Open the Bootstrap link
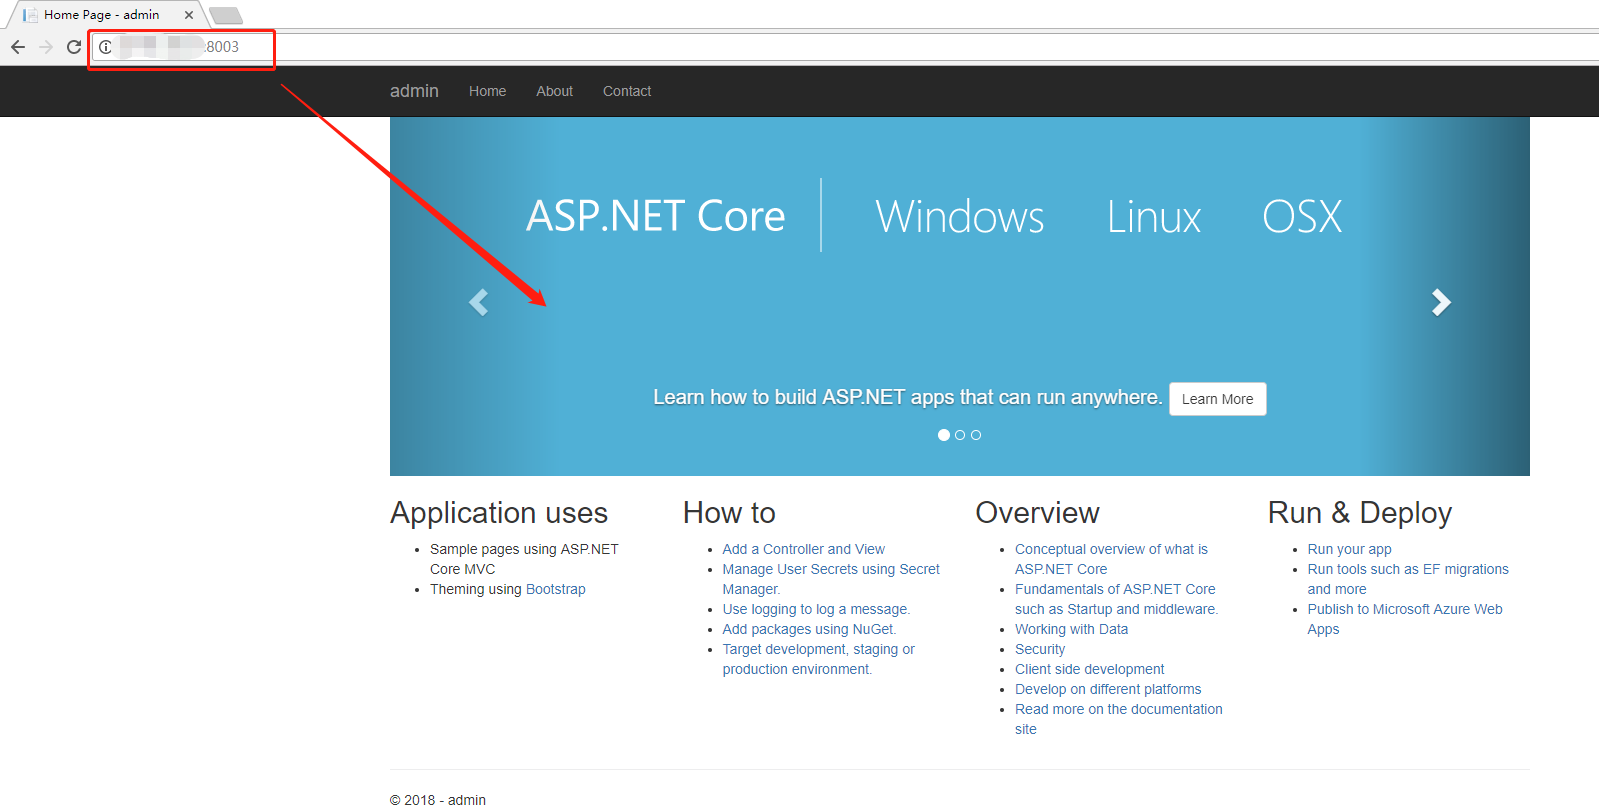Screen dimensions: 1599x812 click(555, 589)
